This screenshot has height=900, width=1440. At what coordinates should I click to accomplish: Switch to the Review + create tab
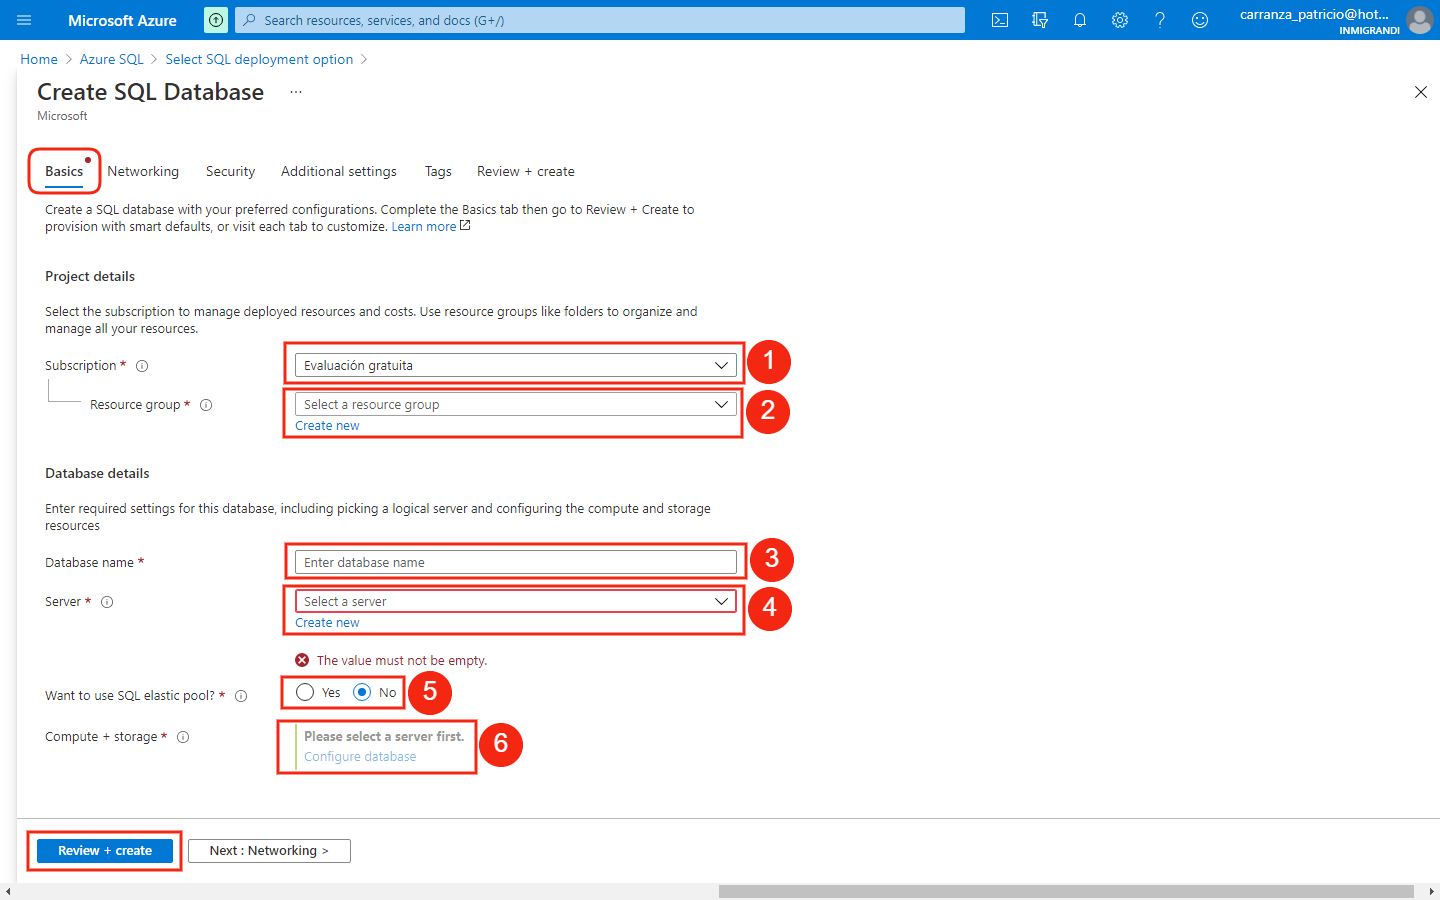click(526, 172)
